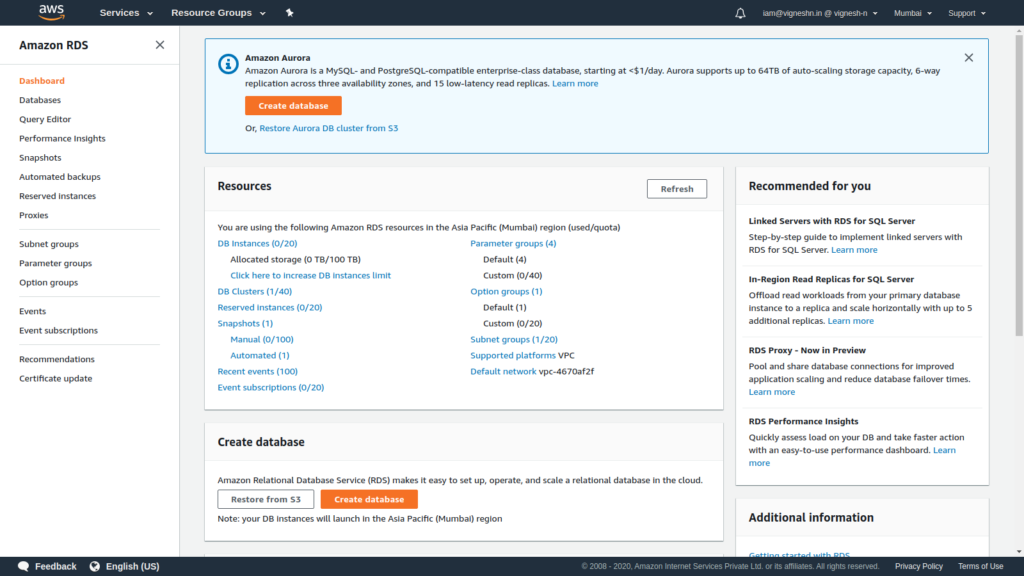Learn more about In-Region Read Replicas

[850, 321]
